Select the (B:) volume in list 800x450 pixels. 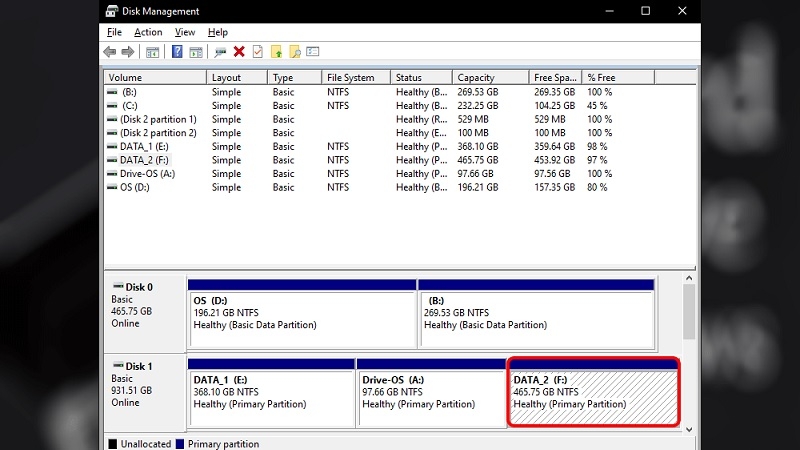point(129,92)
